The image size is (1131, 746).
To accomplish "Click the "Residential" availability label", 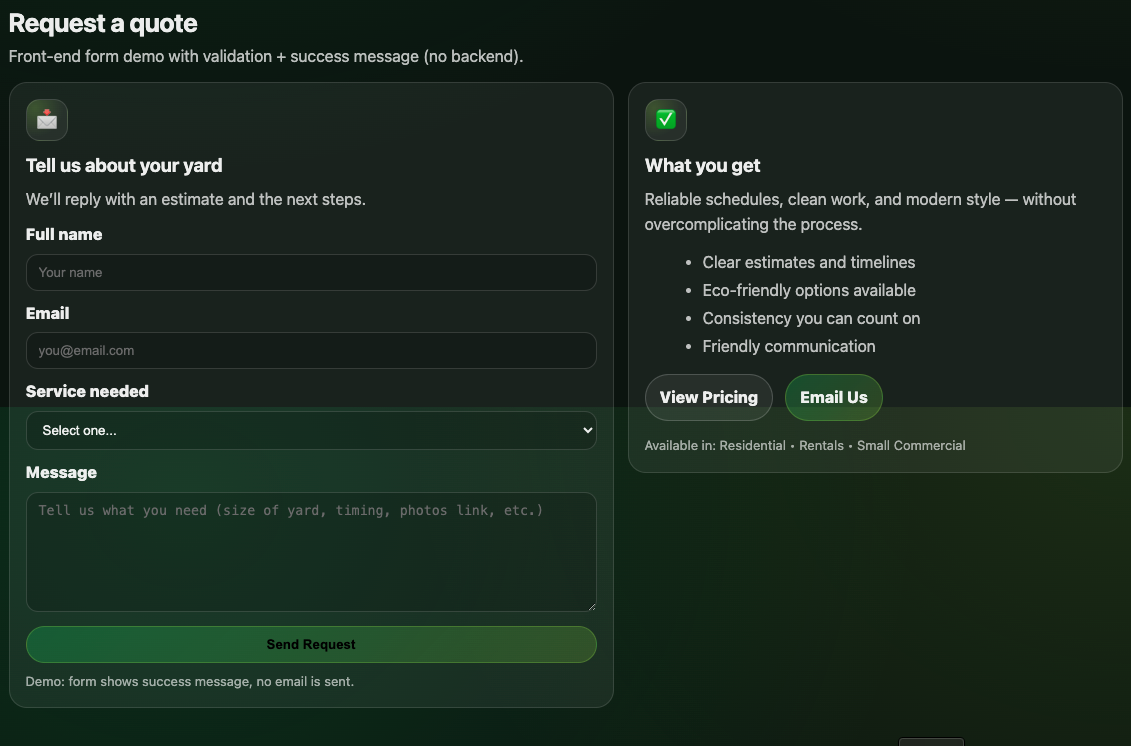I will coord(752,445).
